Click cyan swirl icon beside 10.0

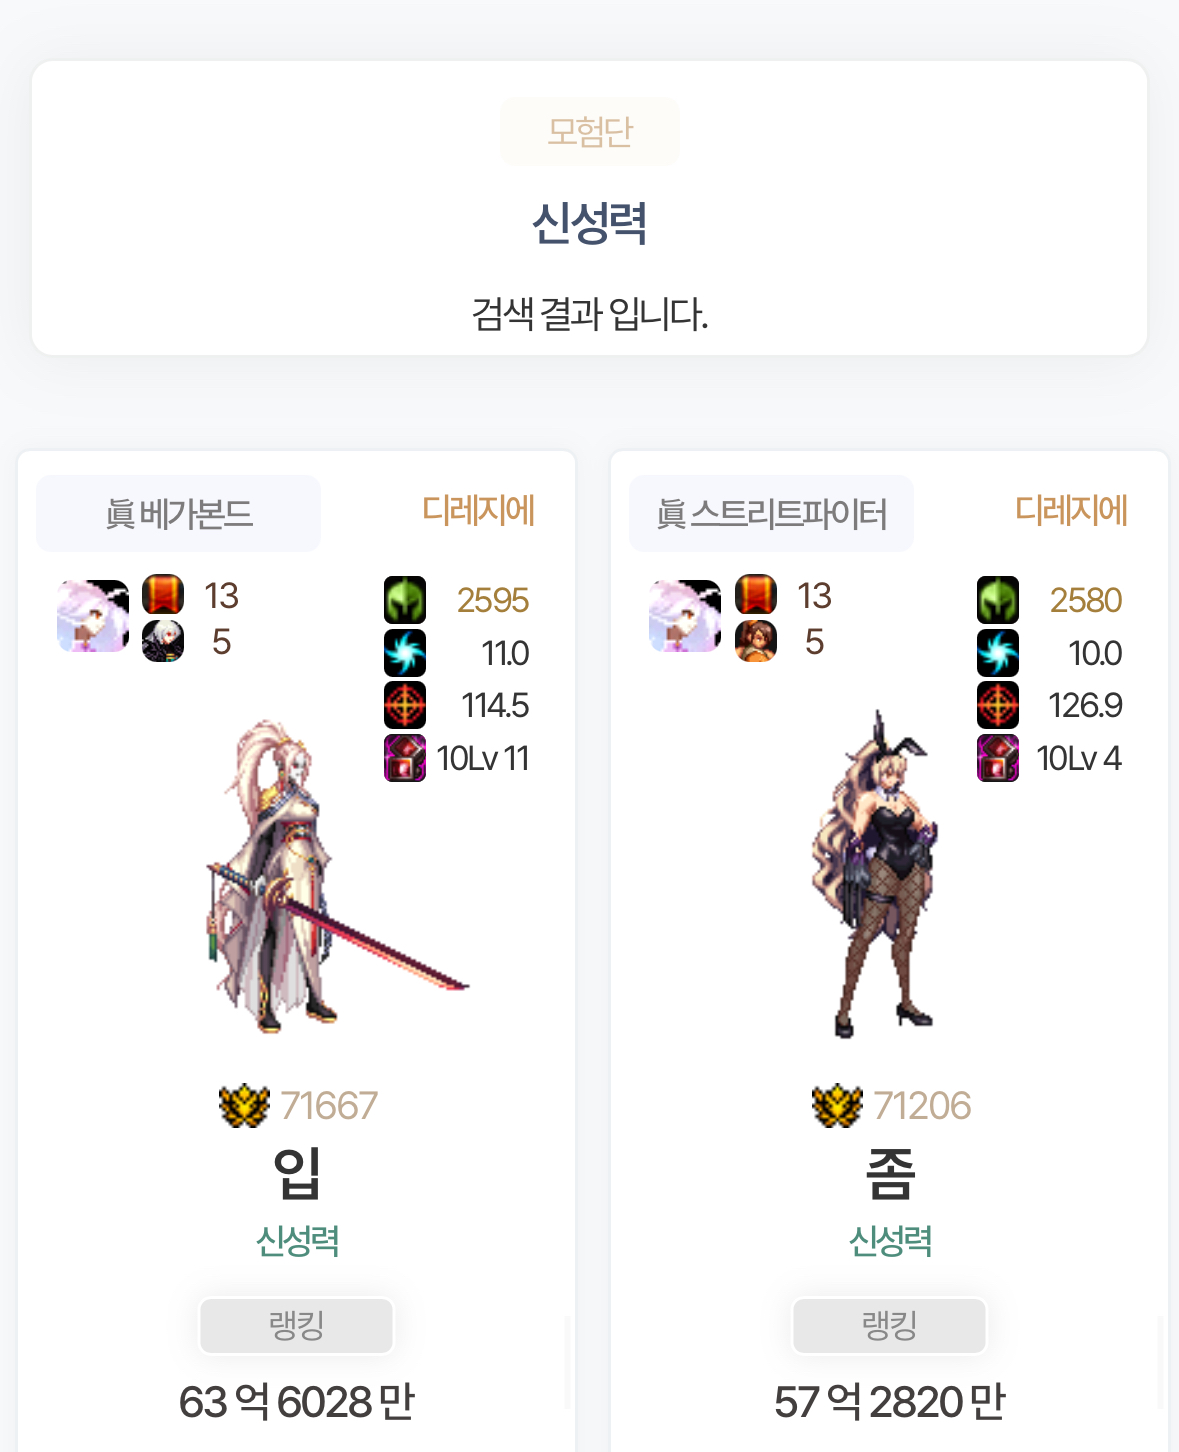(x=998, y=653)
